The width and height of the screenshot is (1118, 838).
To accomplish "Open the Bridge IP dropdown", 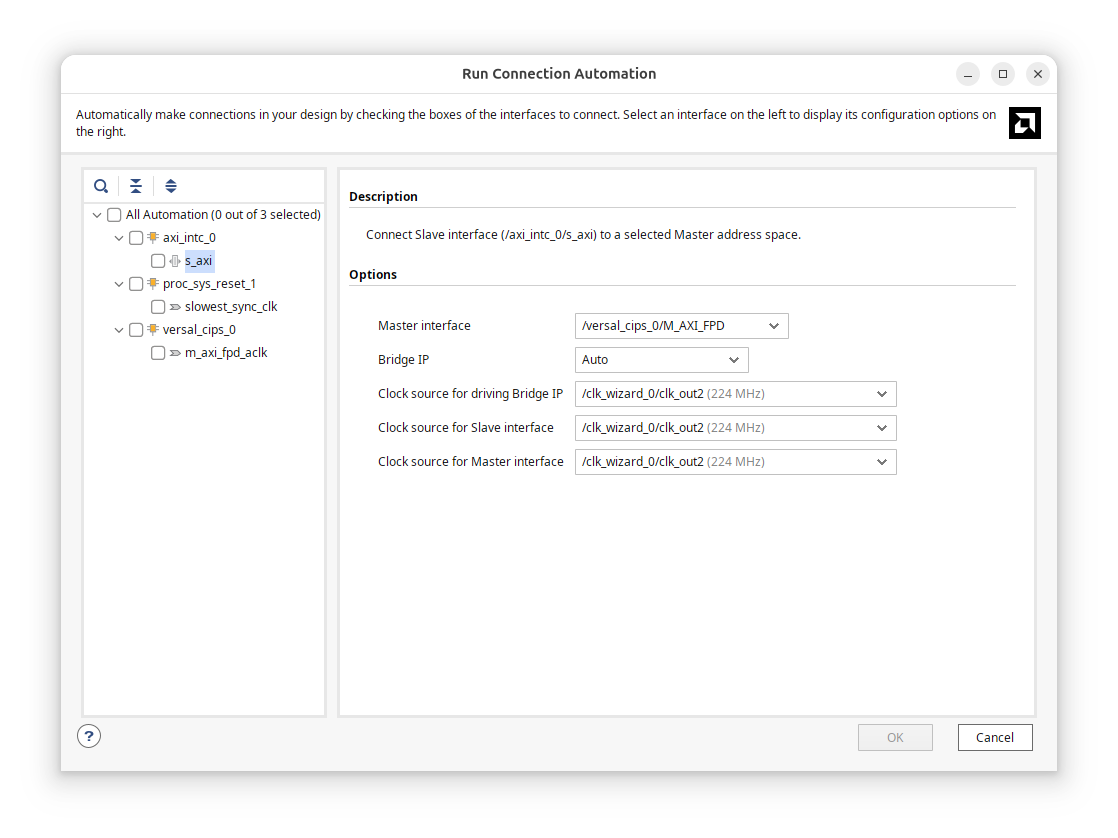I will pos(661,360).
